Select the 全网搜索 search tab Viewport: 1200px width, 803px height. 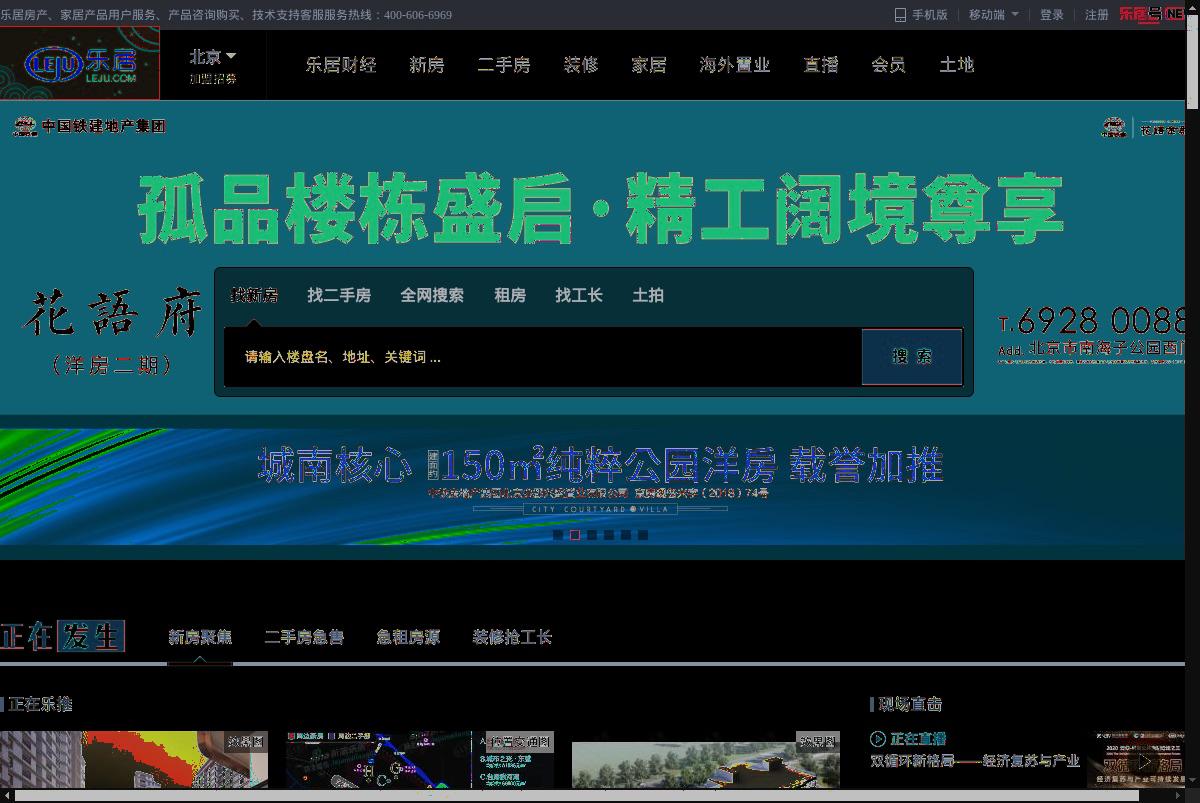point(432,295)
